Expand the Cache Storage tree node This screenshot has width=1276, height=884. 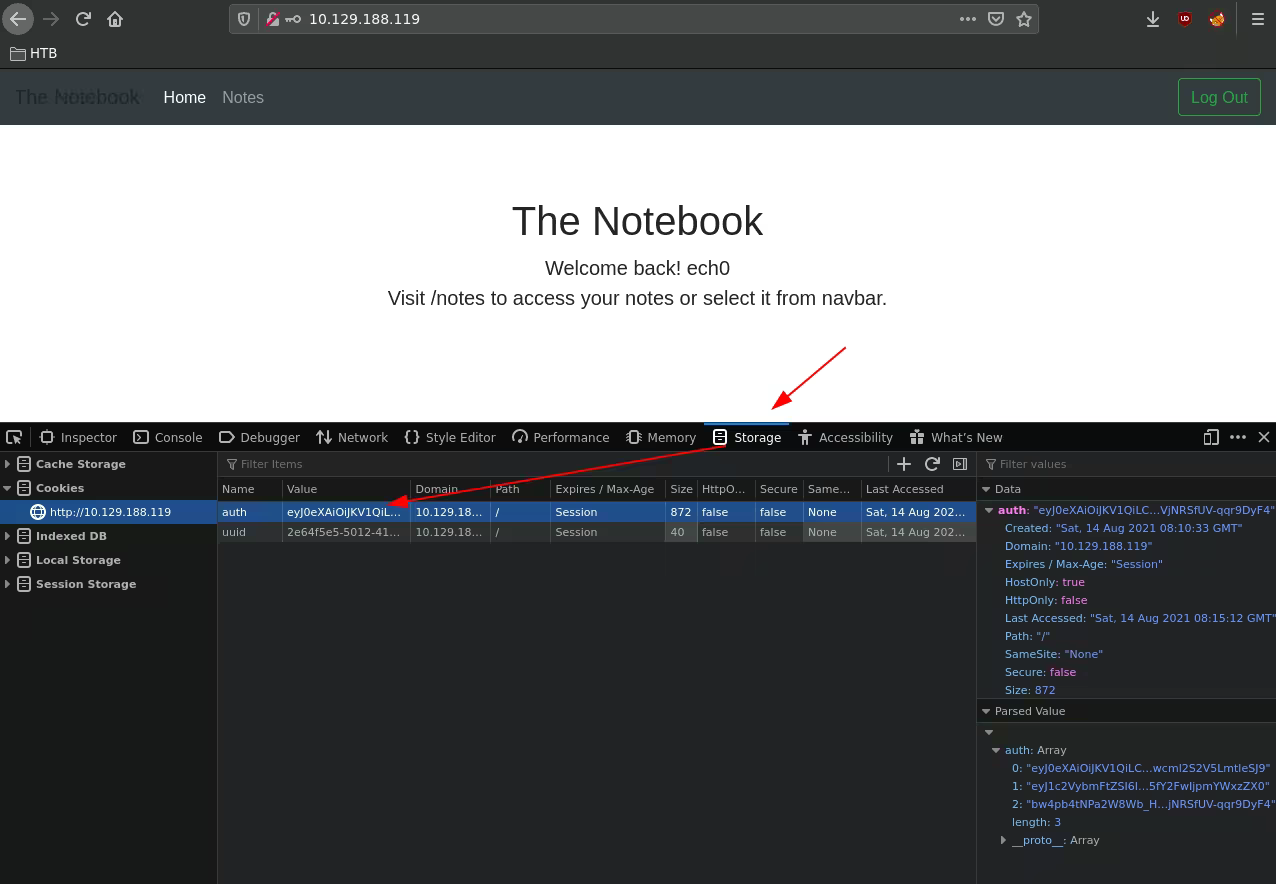[8, 464]
